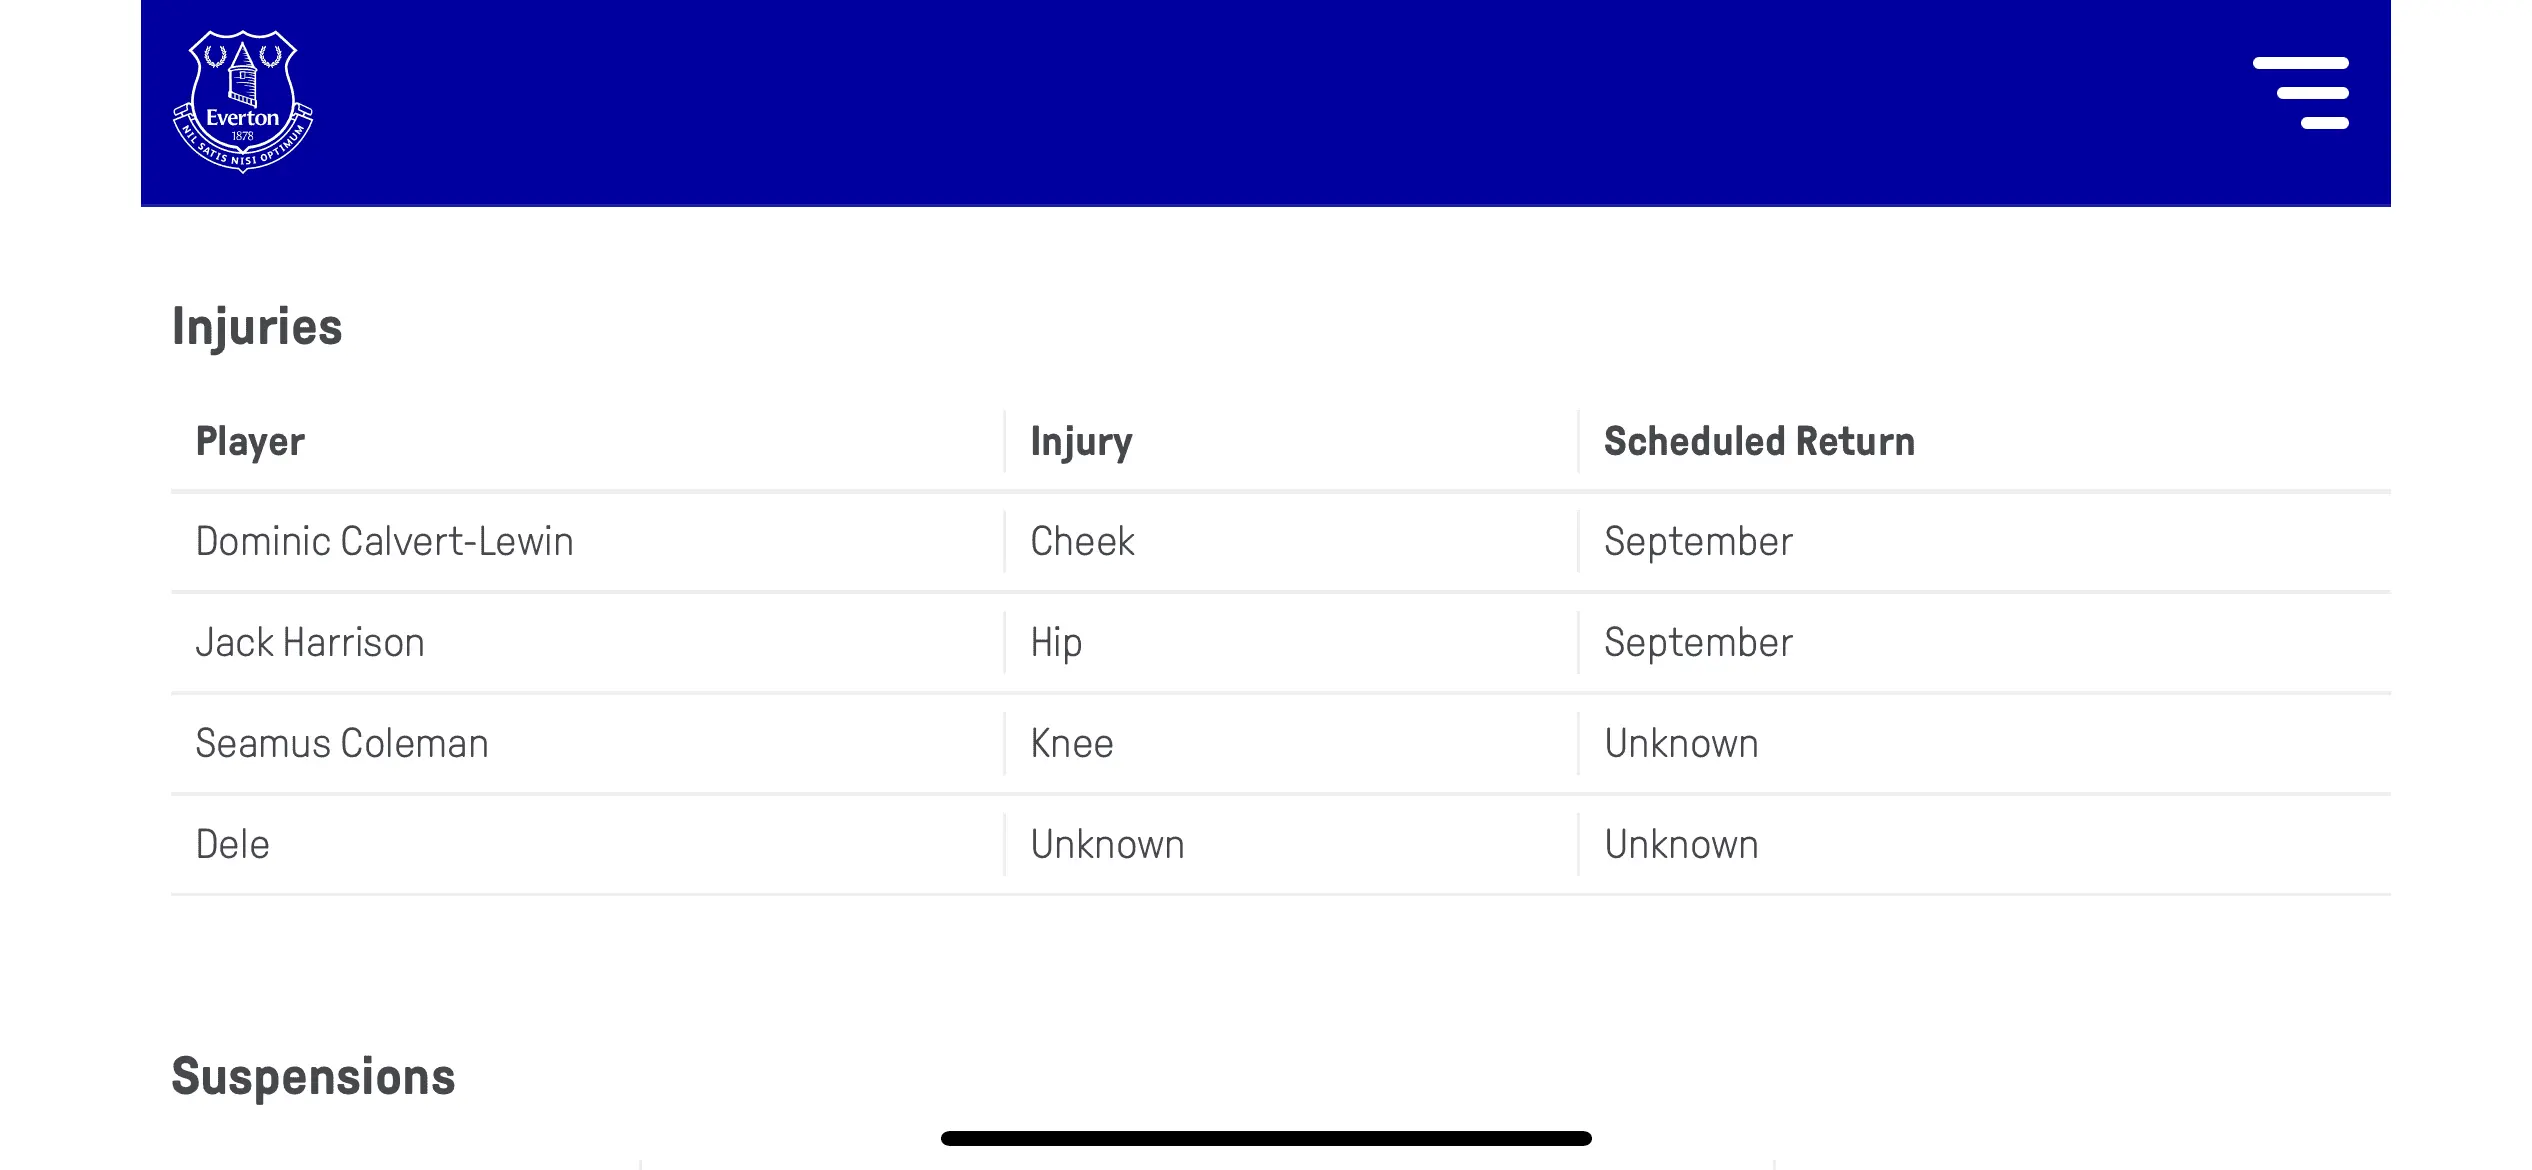
Task: Tap the black home indicator bar
Action: pos(1266,1138)
